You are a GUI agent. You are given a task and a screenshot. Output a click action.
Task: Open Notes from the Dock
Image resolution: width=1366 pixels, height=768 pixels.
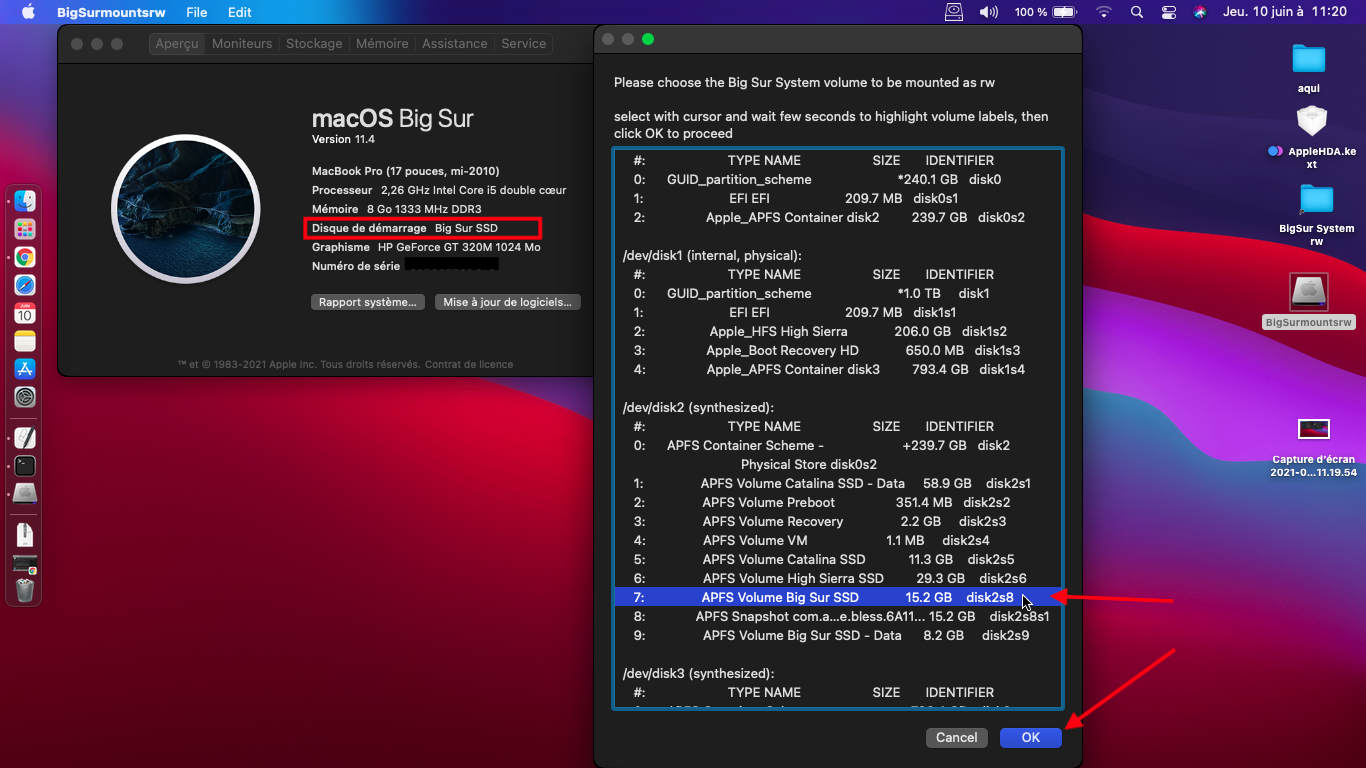pos(25,341)
